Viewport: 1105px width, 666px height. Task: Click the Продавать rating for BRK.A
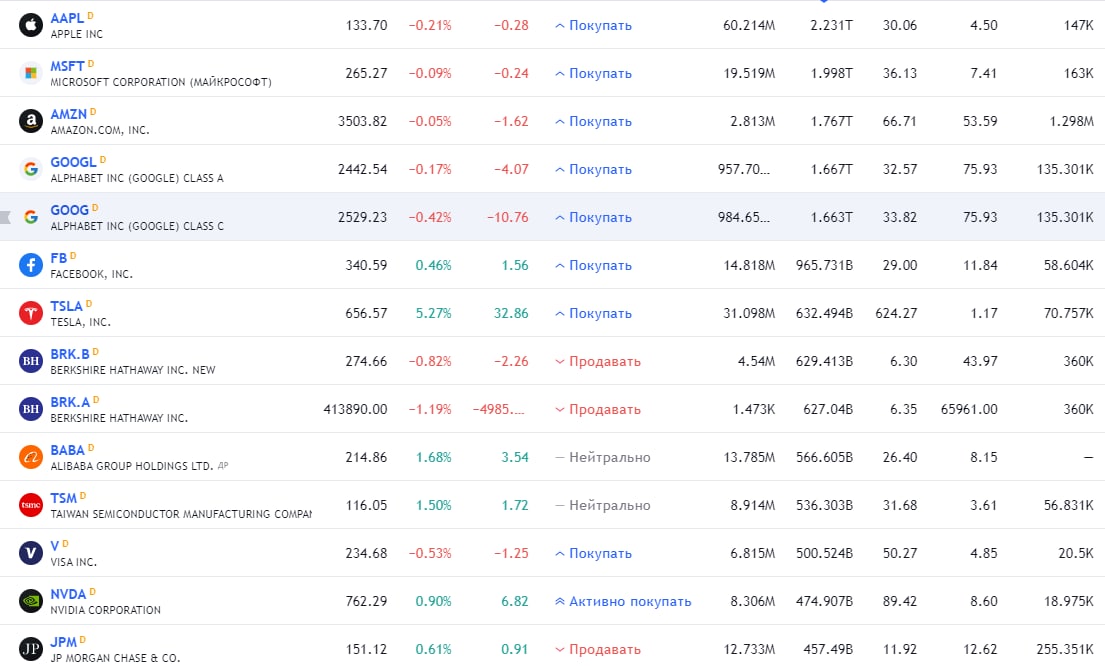click(598, 409)
